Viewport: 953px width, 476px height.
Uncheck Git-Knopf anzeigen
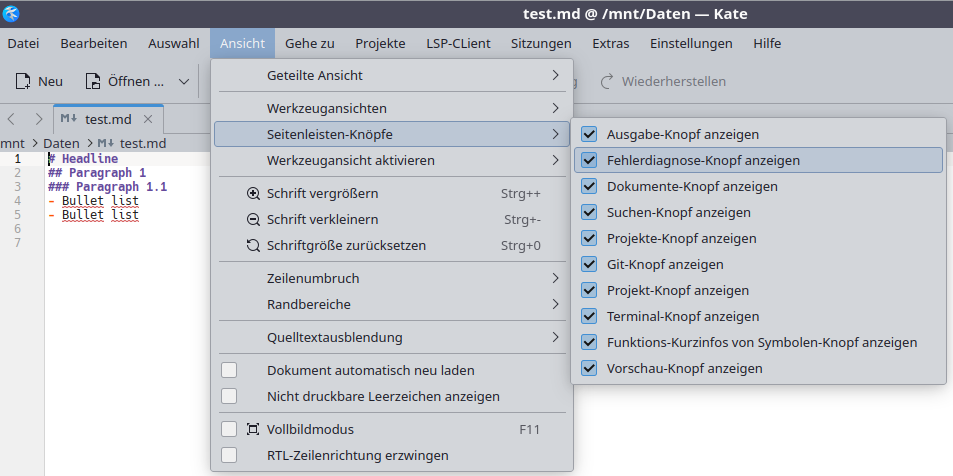(588, 264)
